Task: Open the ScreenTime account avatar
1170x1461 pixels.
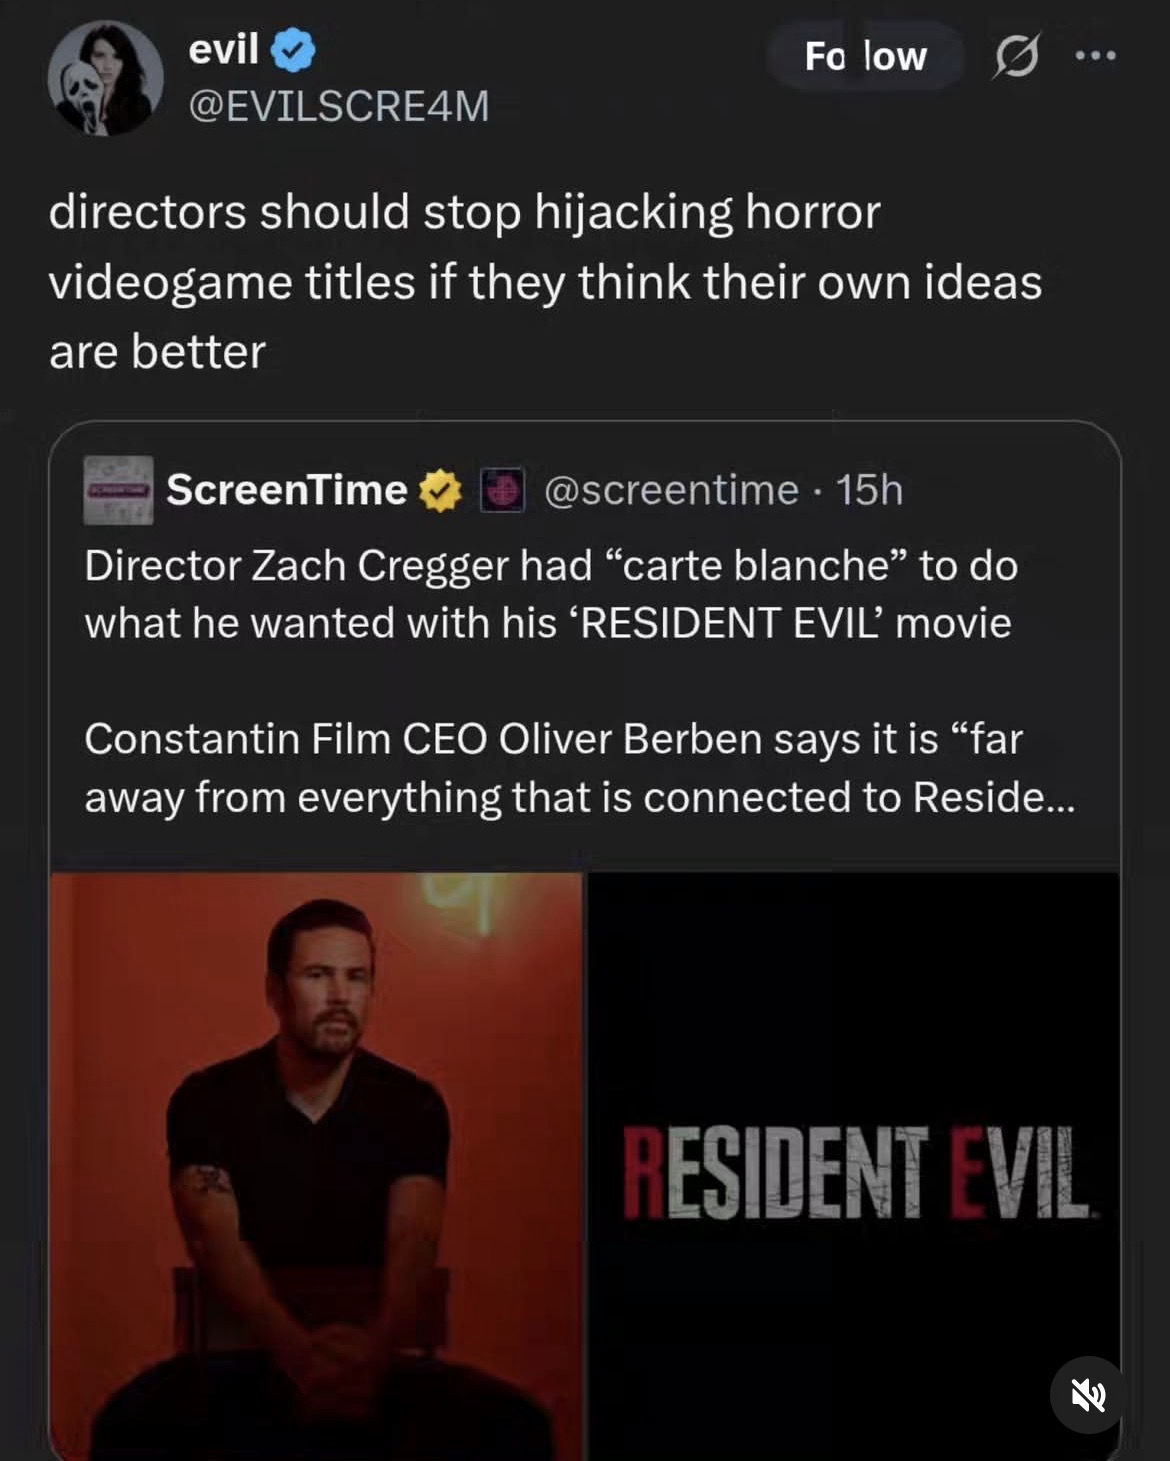Action: point(118,490)
